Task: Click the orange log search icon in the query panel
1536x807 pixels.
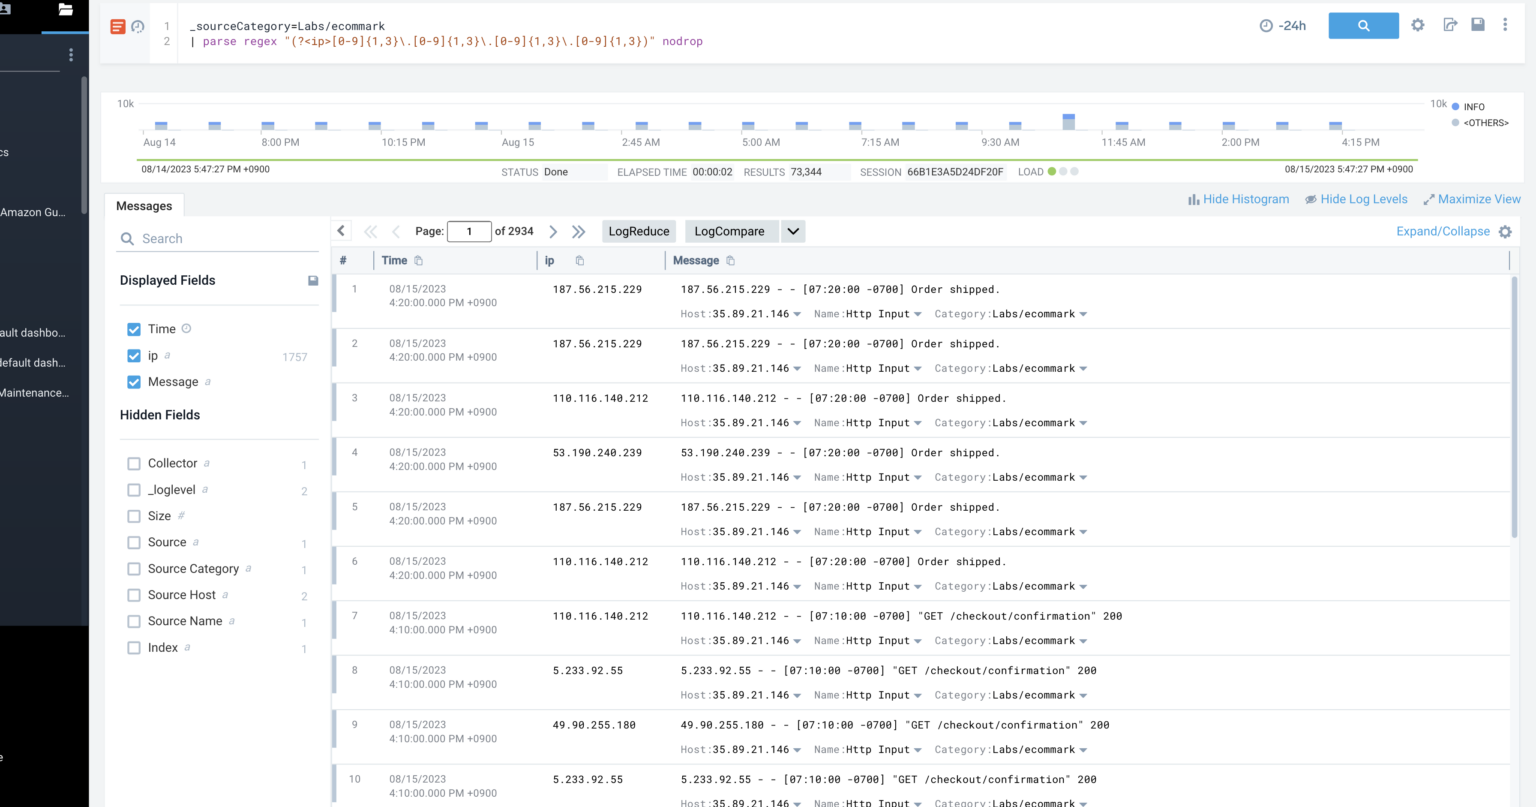Action: (x=120, y=27)
